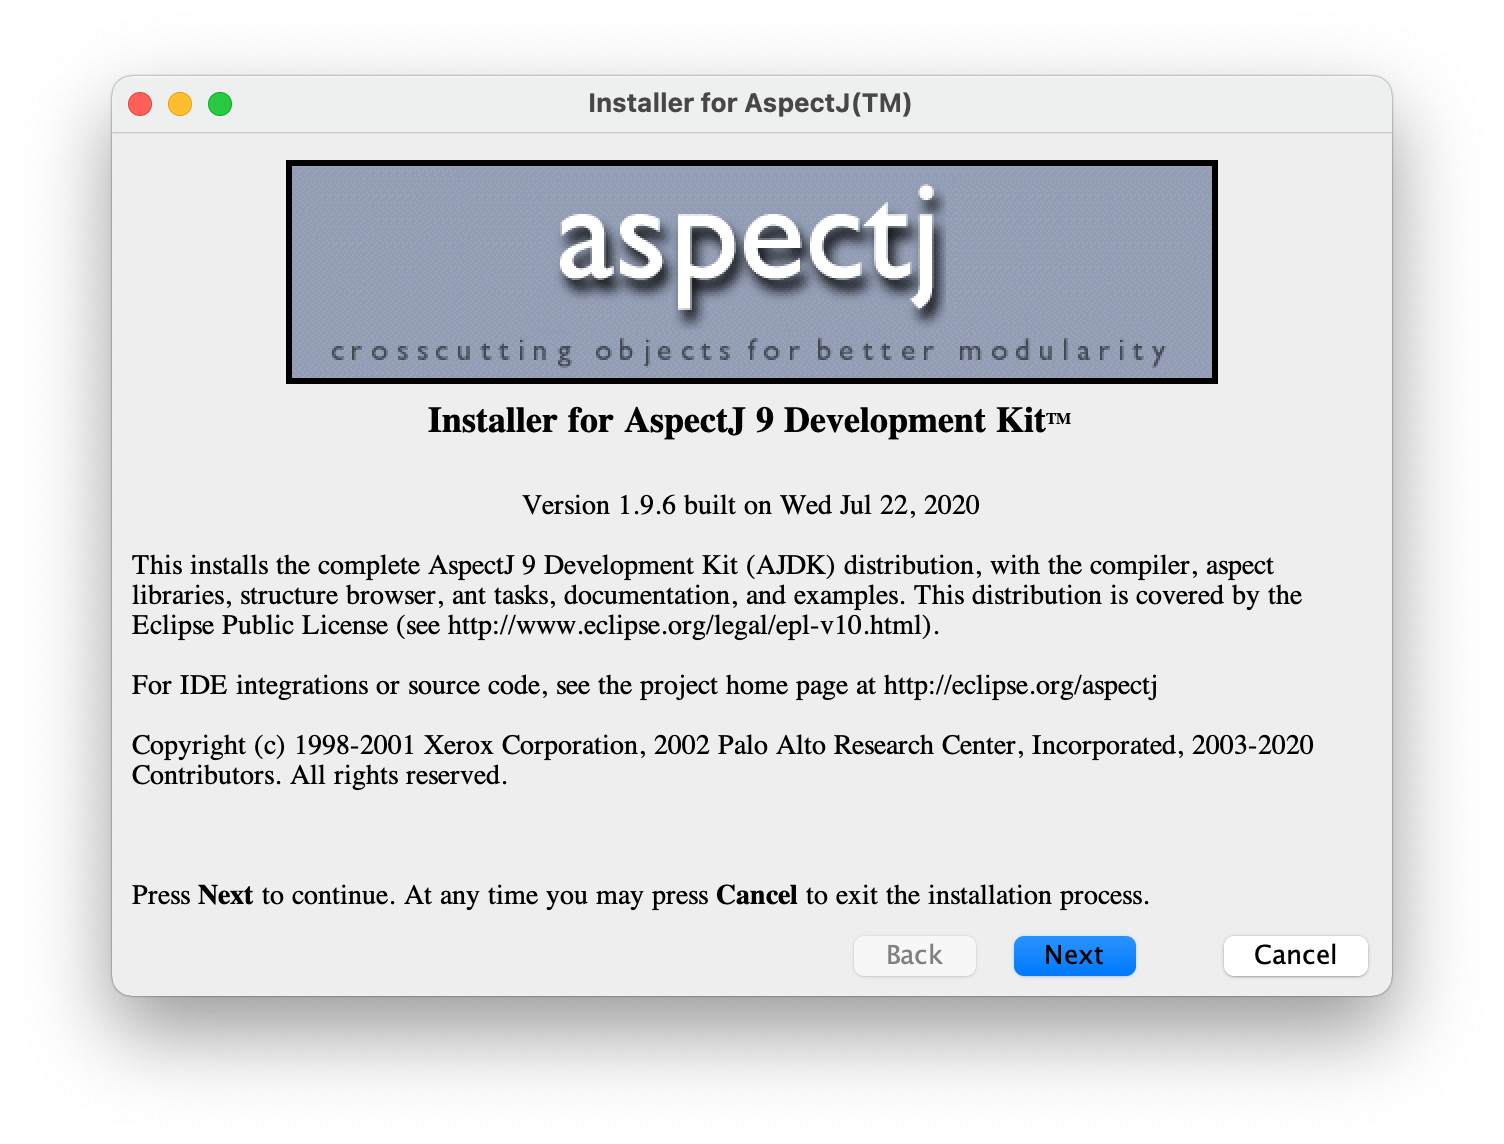Viewport: 1504px width, 1144px height.
Task: Click the eclipse.org/legal/epl-v10.html URL
Action: pos(690,626)
